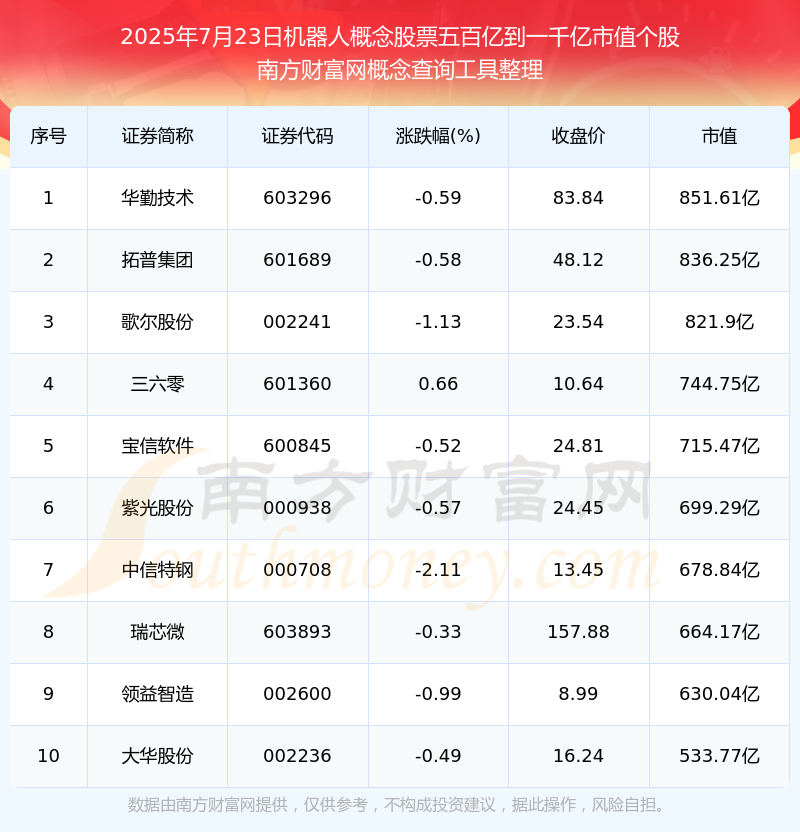The height and width of the screenshot is (832, 800).
Task: Click closing price 24.81
Action: point(578,446)
